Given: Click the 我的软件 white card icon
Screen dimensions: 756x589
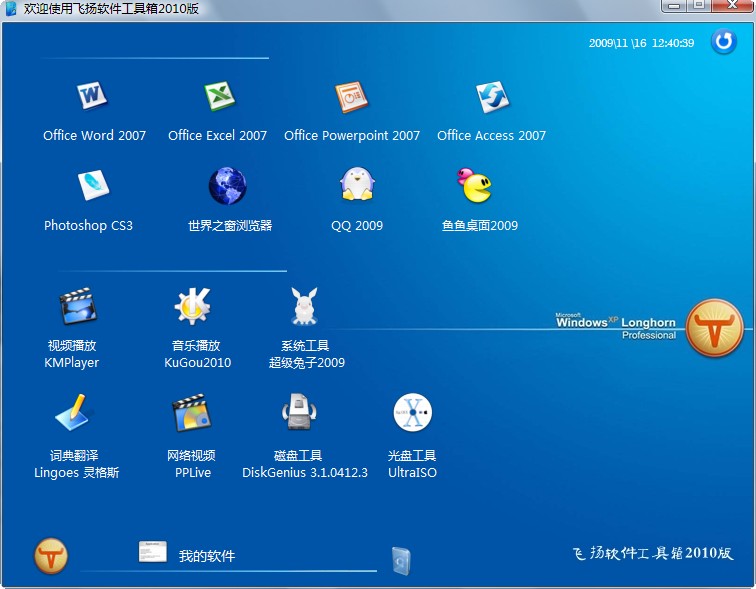Looking at the screenshot, I should (152, 552).
